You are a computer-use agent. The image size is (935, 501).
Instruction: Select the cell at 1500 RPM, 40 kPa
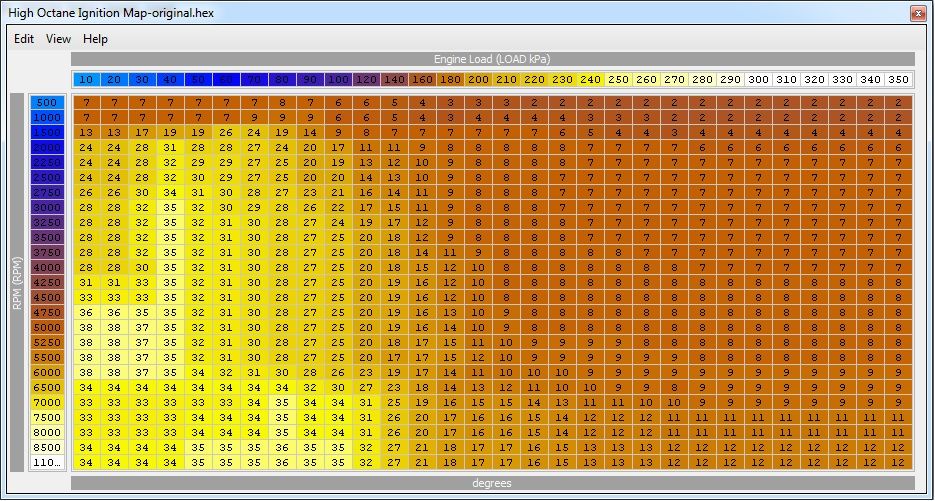click(x=170, y=132)
